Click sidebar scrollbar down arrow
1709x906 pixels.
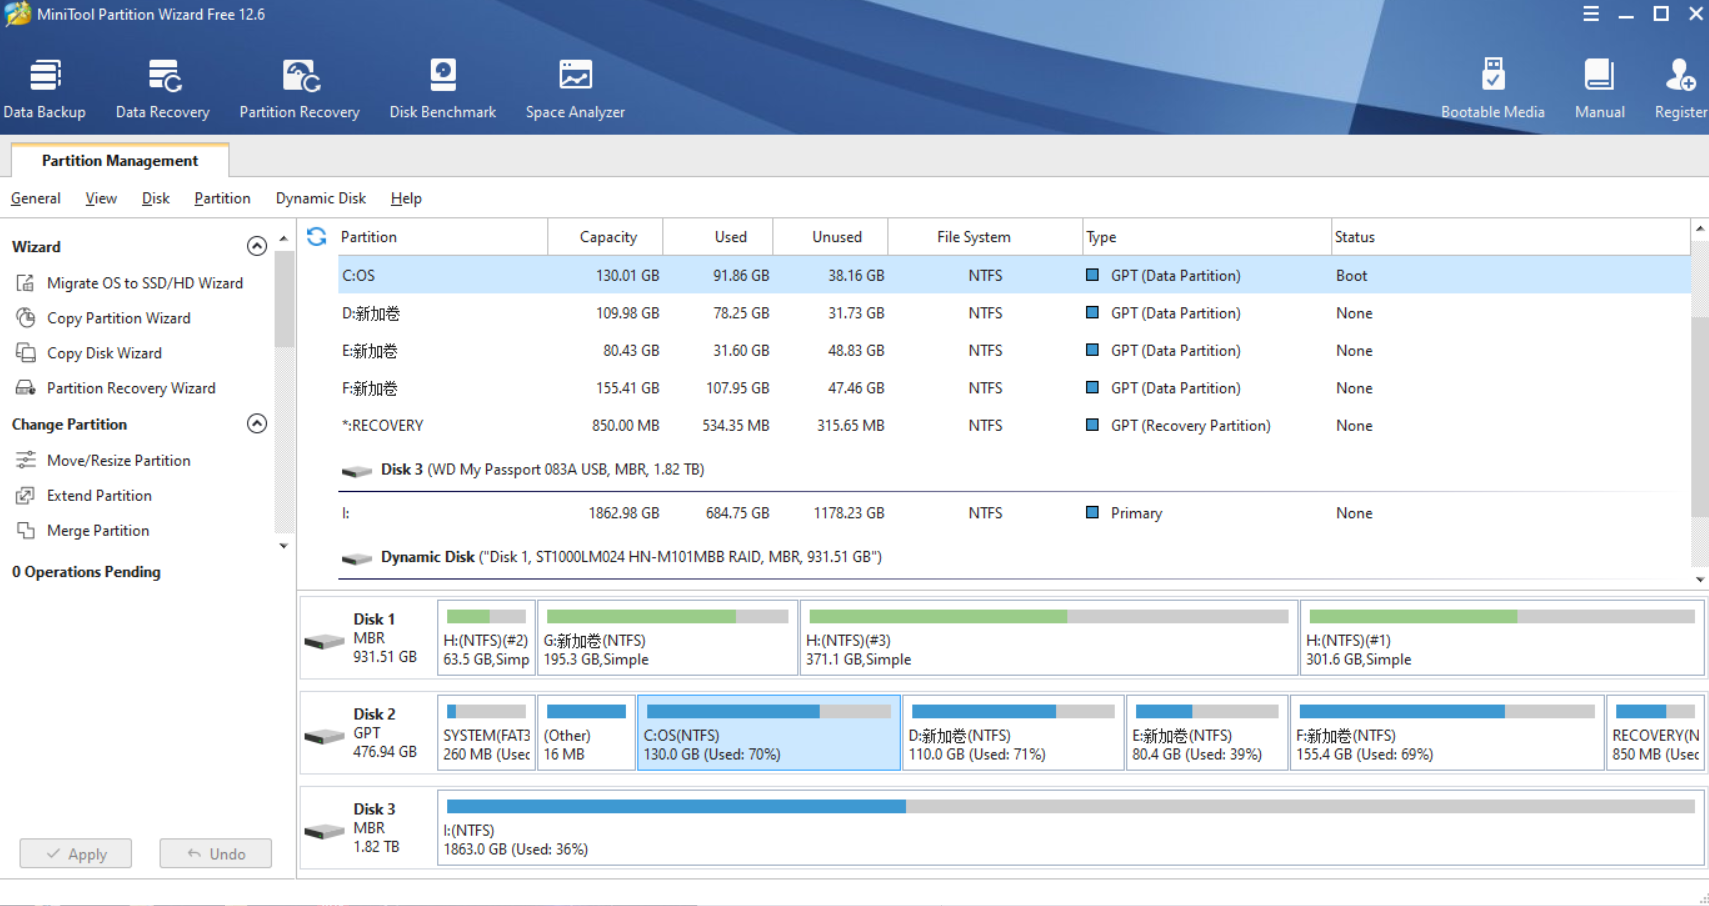point(284,546)
